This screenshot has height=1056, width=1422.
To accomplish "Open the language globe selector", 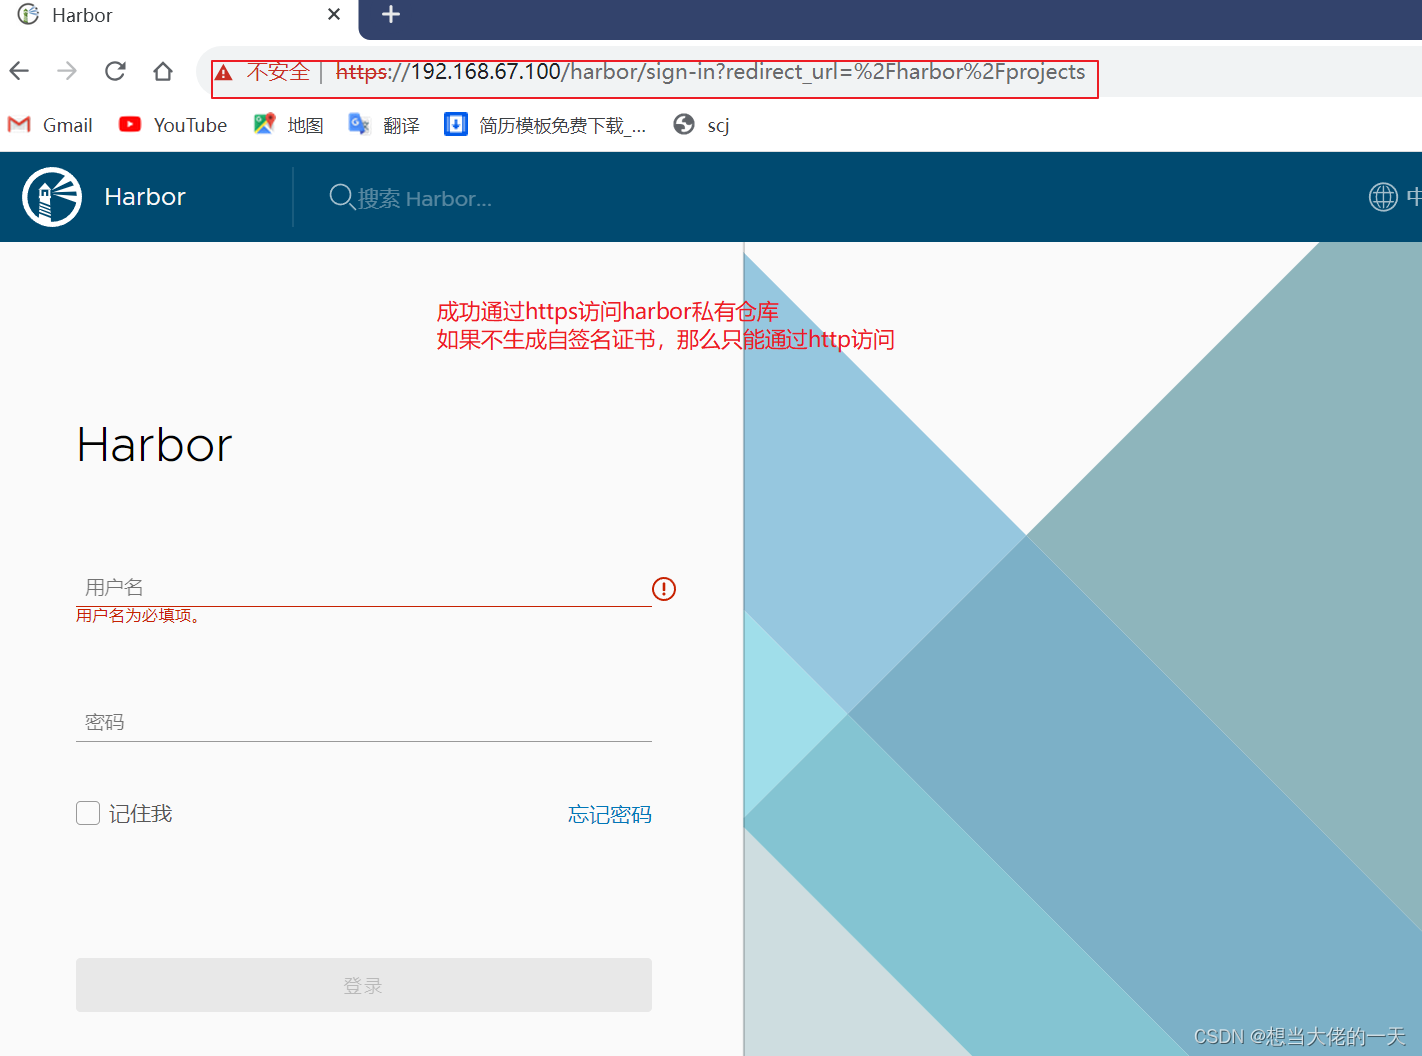I will (1383, 197).
